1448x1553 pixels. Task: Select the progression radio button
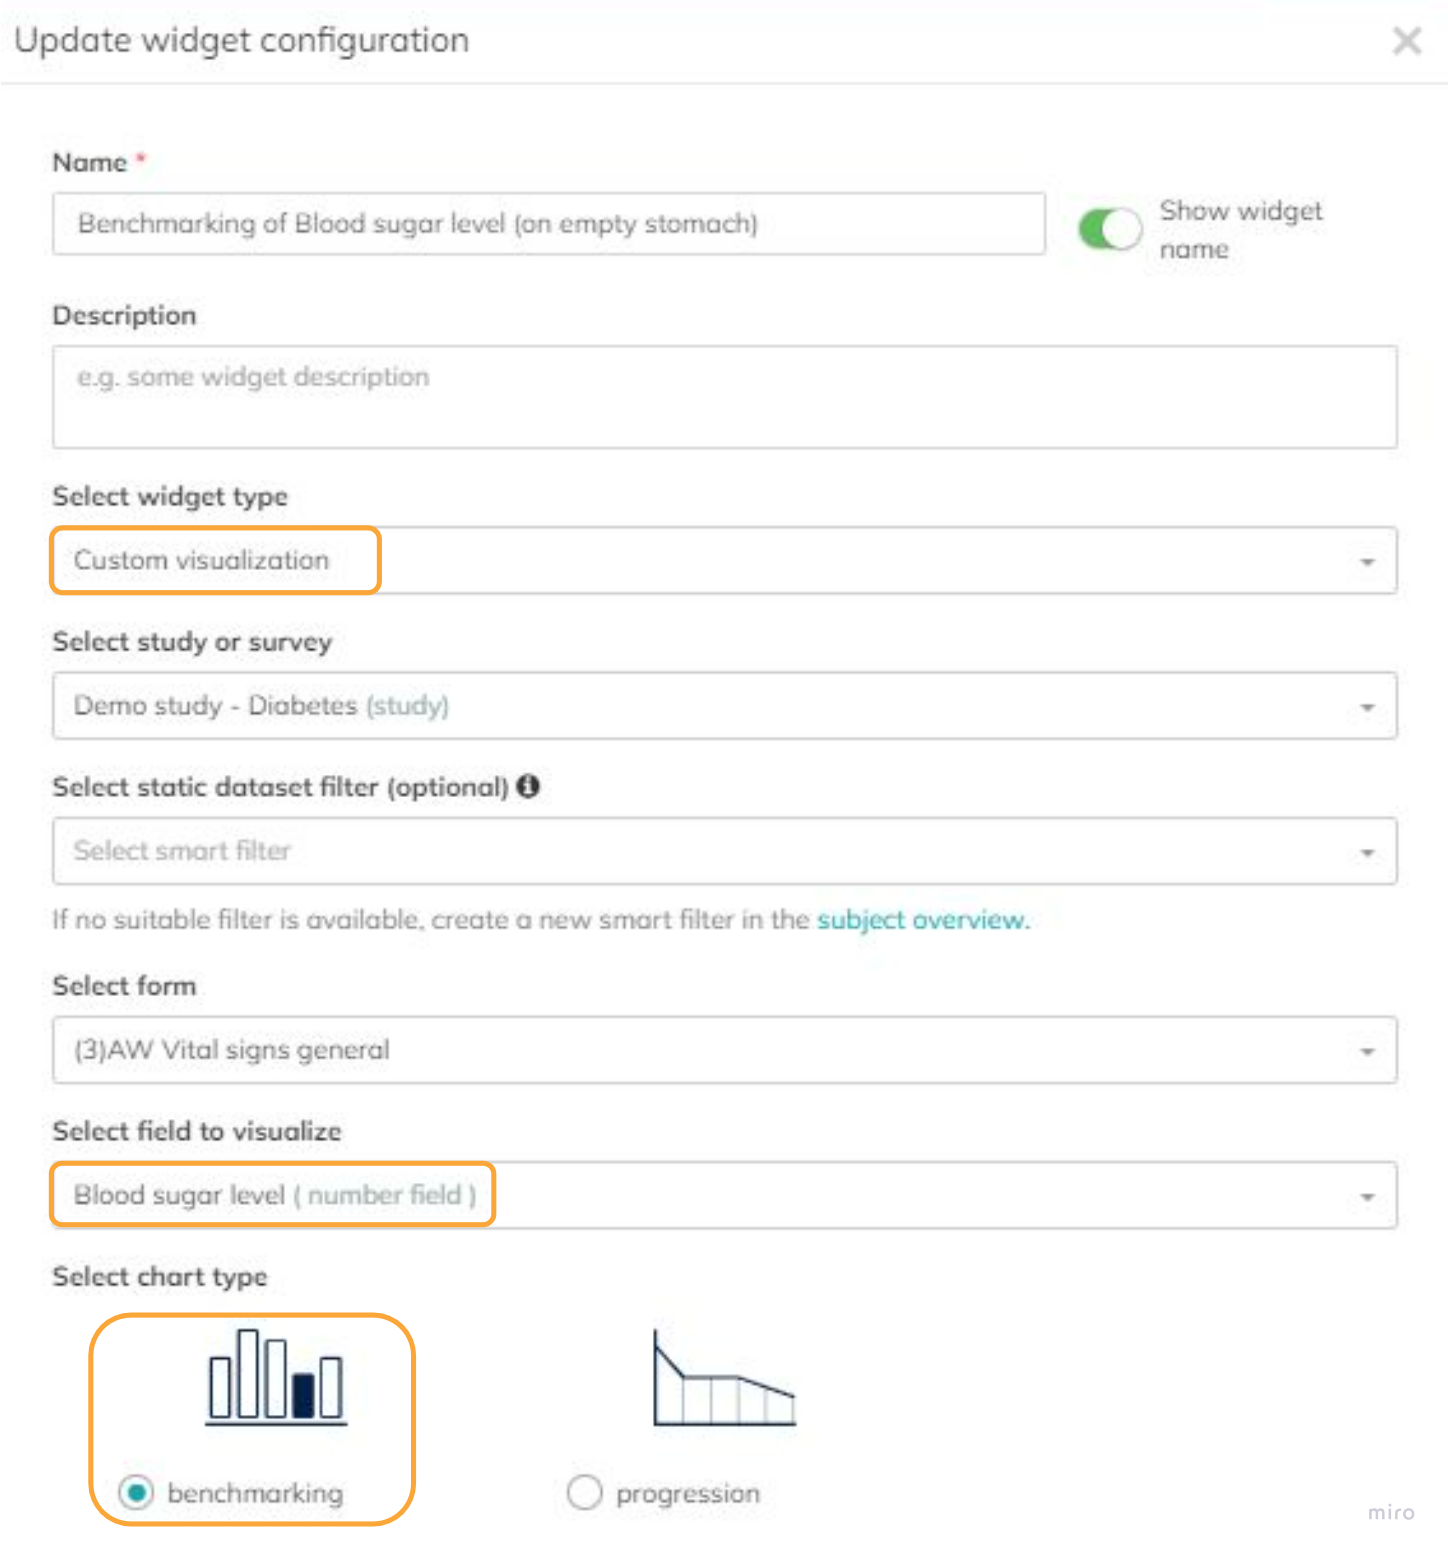[x=584, y=1492]
